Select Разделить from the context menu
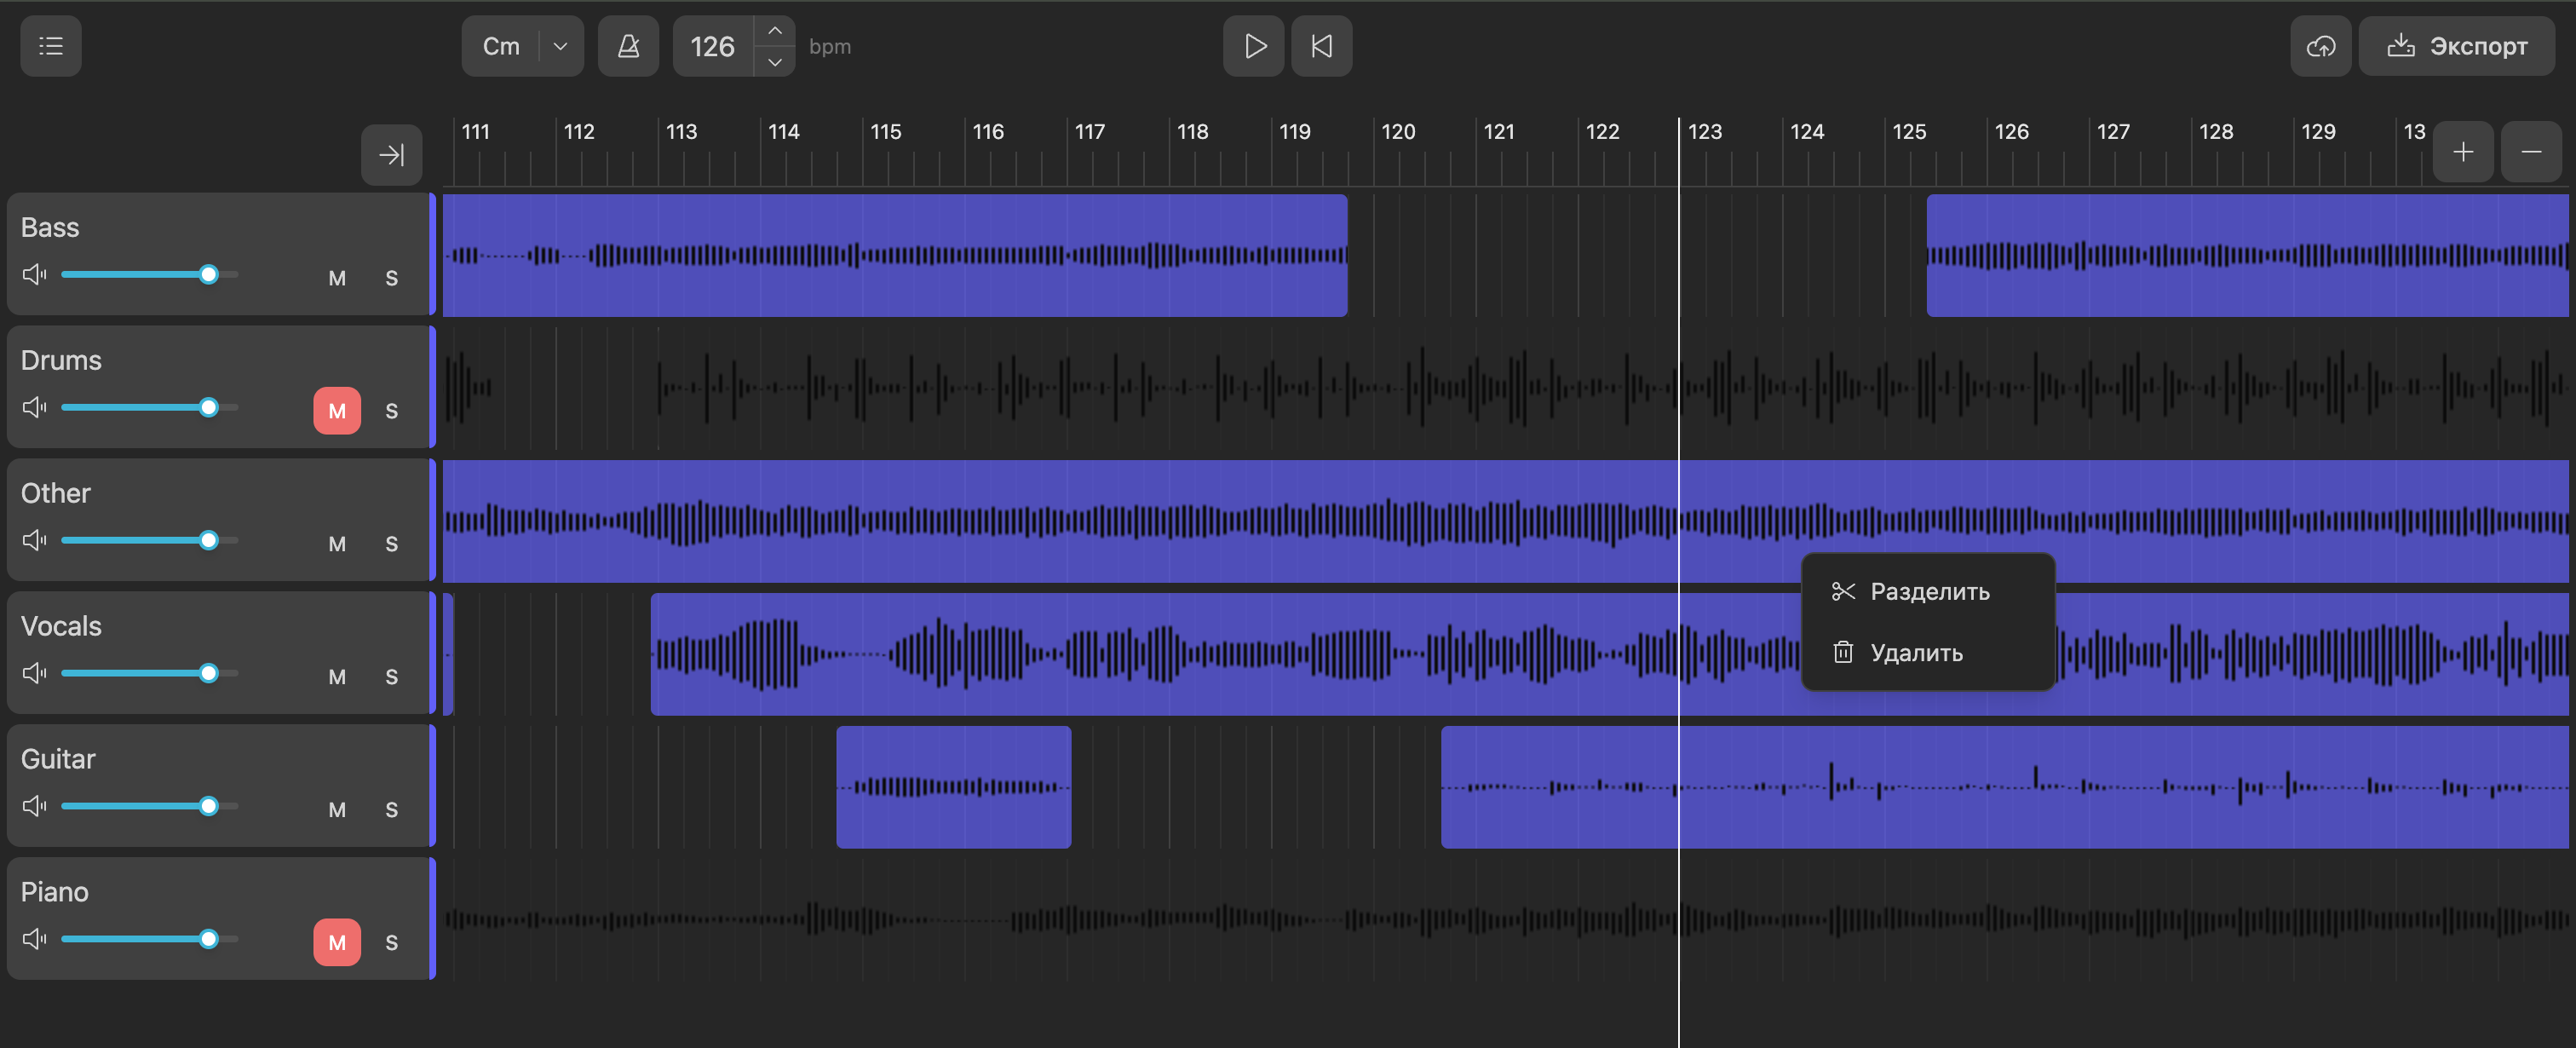2576x1048 pixels. point(1928,591)
